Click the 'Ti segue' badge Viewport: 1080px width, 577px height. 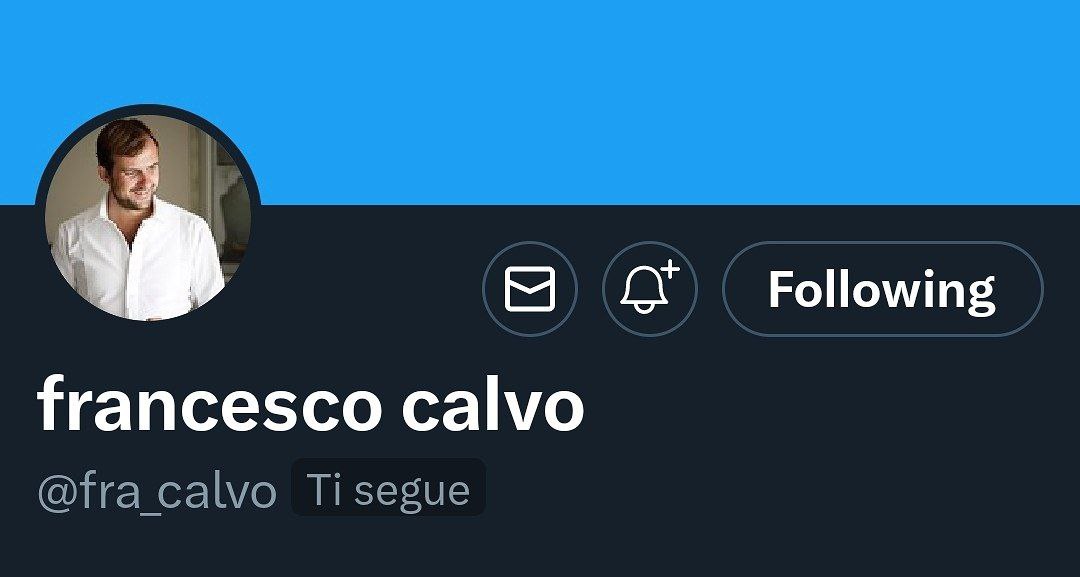pyautogui.click(x=388, y=488)
